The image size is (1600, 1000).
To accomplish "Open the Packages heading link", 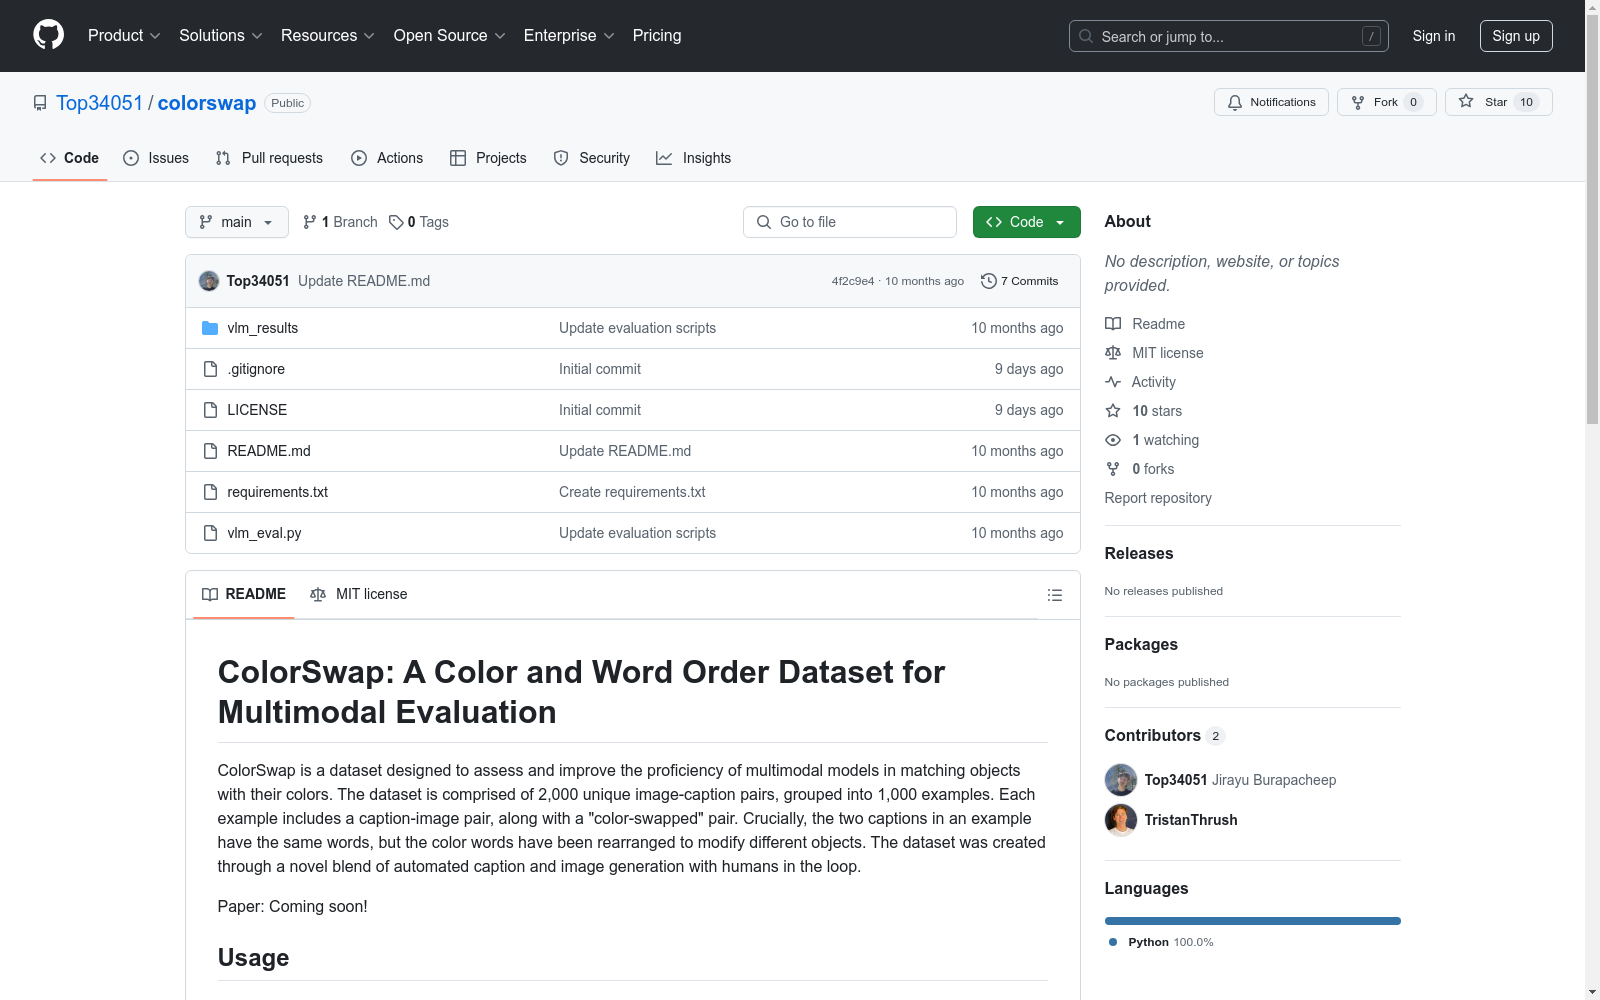I will click(x=1141, y=644).
